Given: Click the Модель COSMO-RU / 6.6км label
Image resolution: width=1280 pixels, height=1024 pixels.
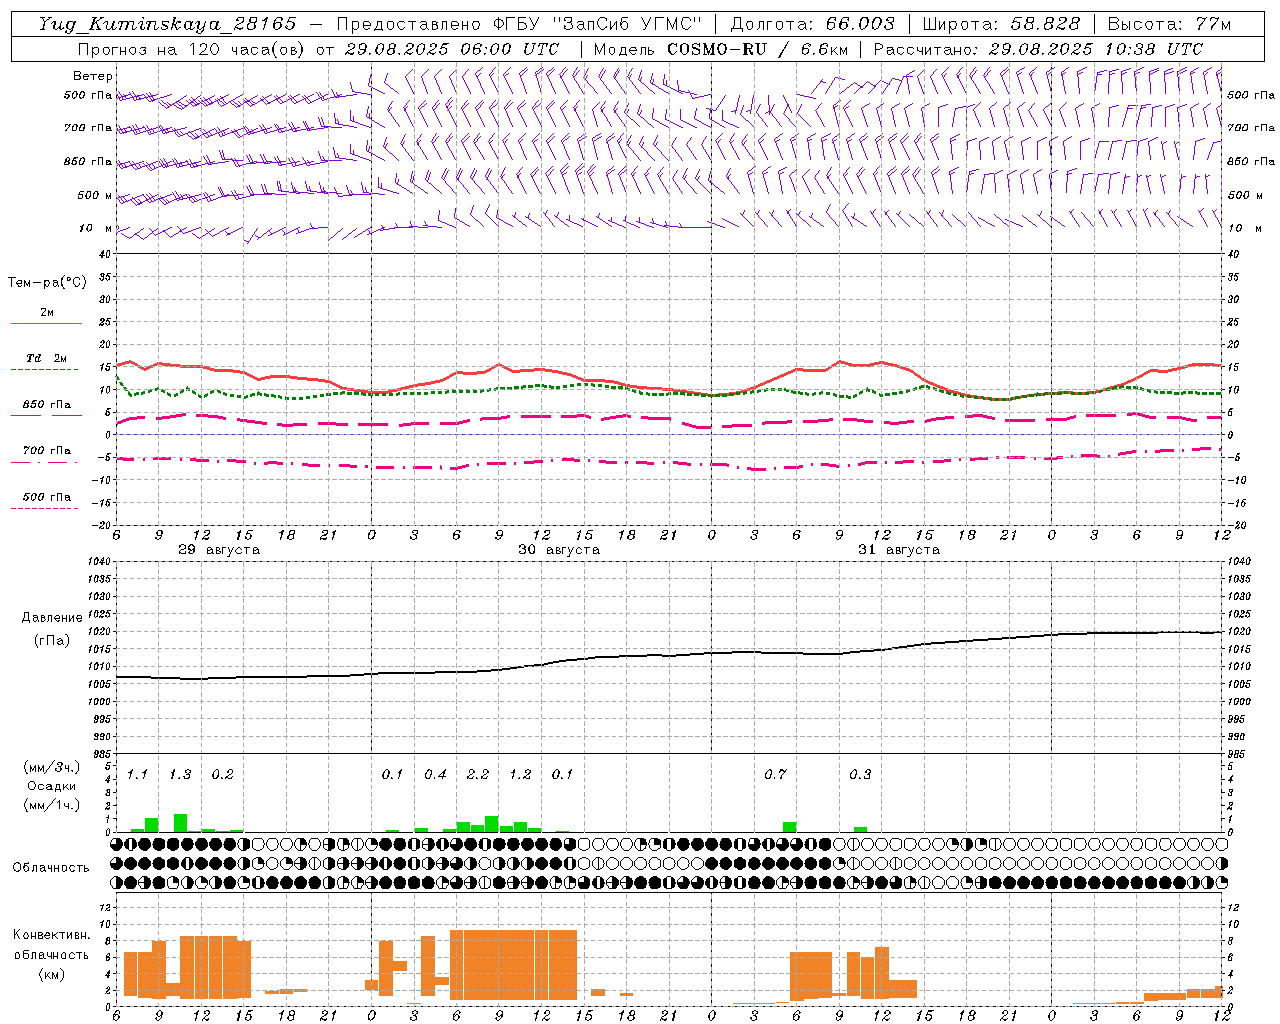Looking at the screenshot, I should click(721, 48).
